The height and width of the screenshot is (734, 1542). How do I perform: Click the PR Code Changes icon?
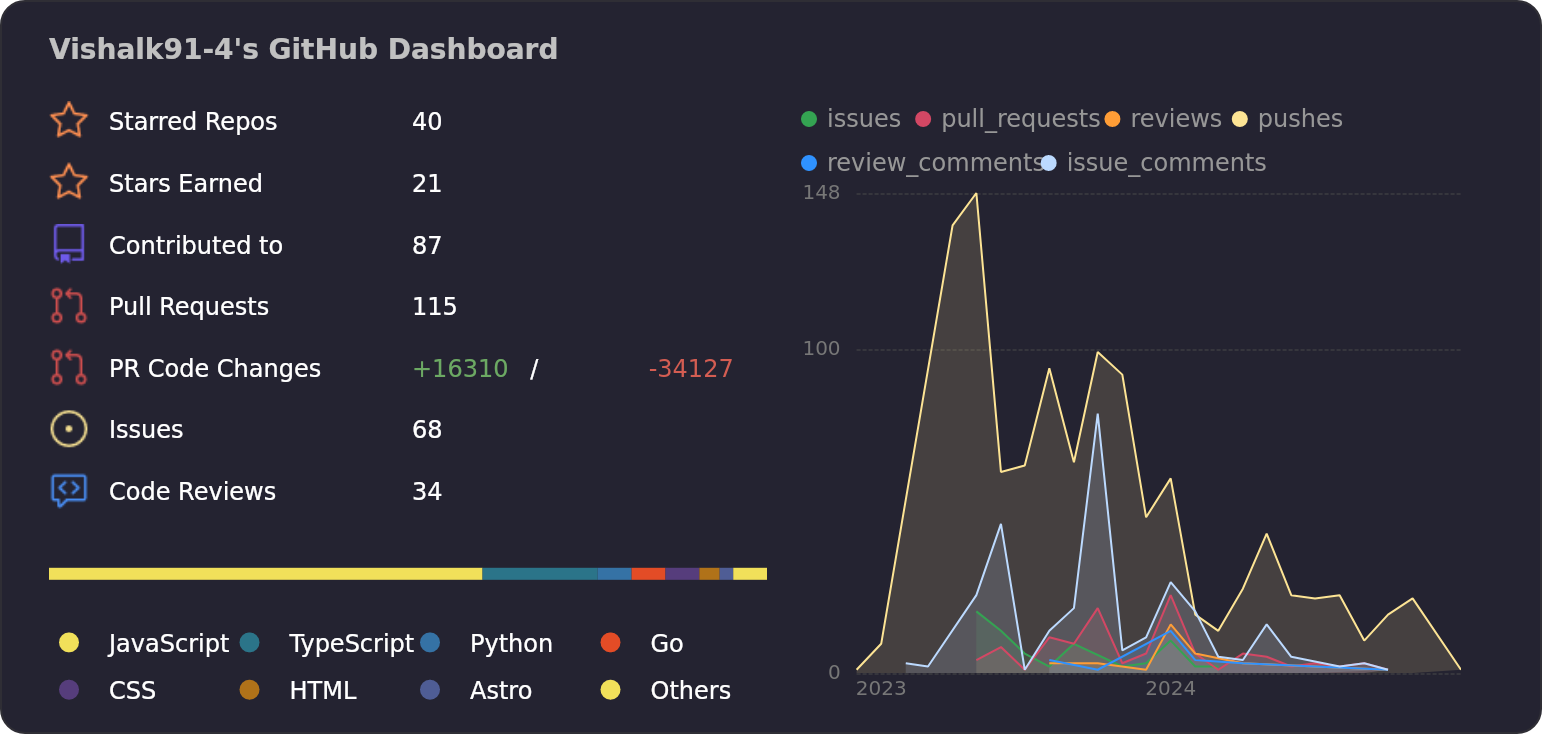pos(69,368)
